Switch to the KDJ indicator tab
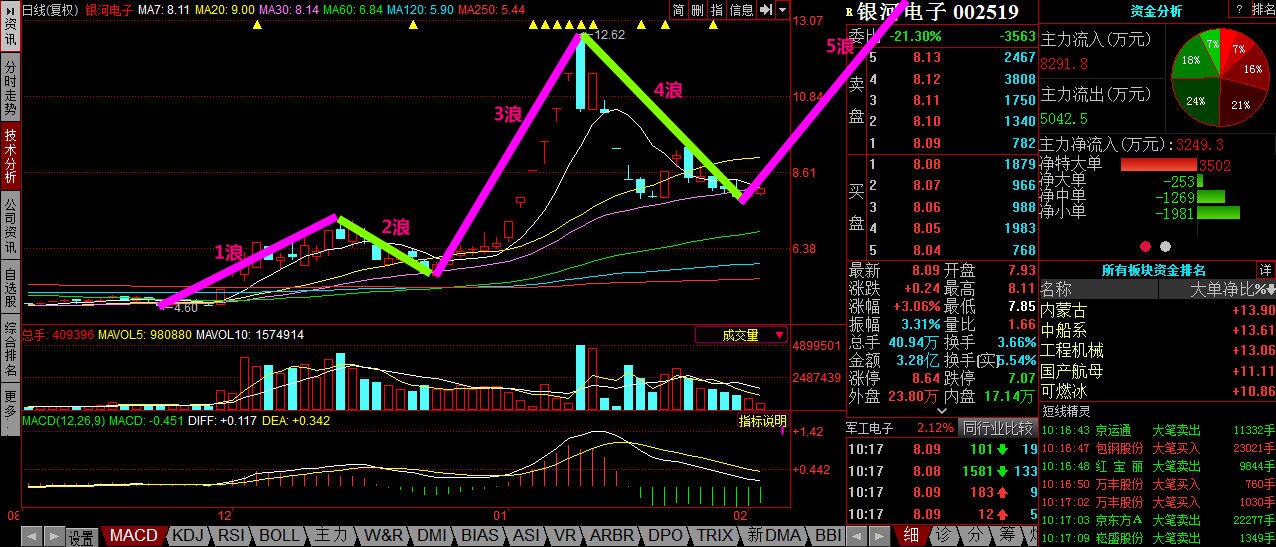The height and width of the screenshot is (547, 1276). (x=189, y=536)
